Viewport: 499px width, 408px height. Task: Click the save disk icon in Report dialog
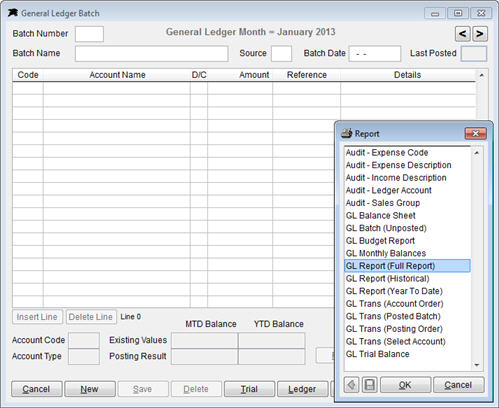pyautogui.click(x=370, y=385)
